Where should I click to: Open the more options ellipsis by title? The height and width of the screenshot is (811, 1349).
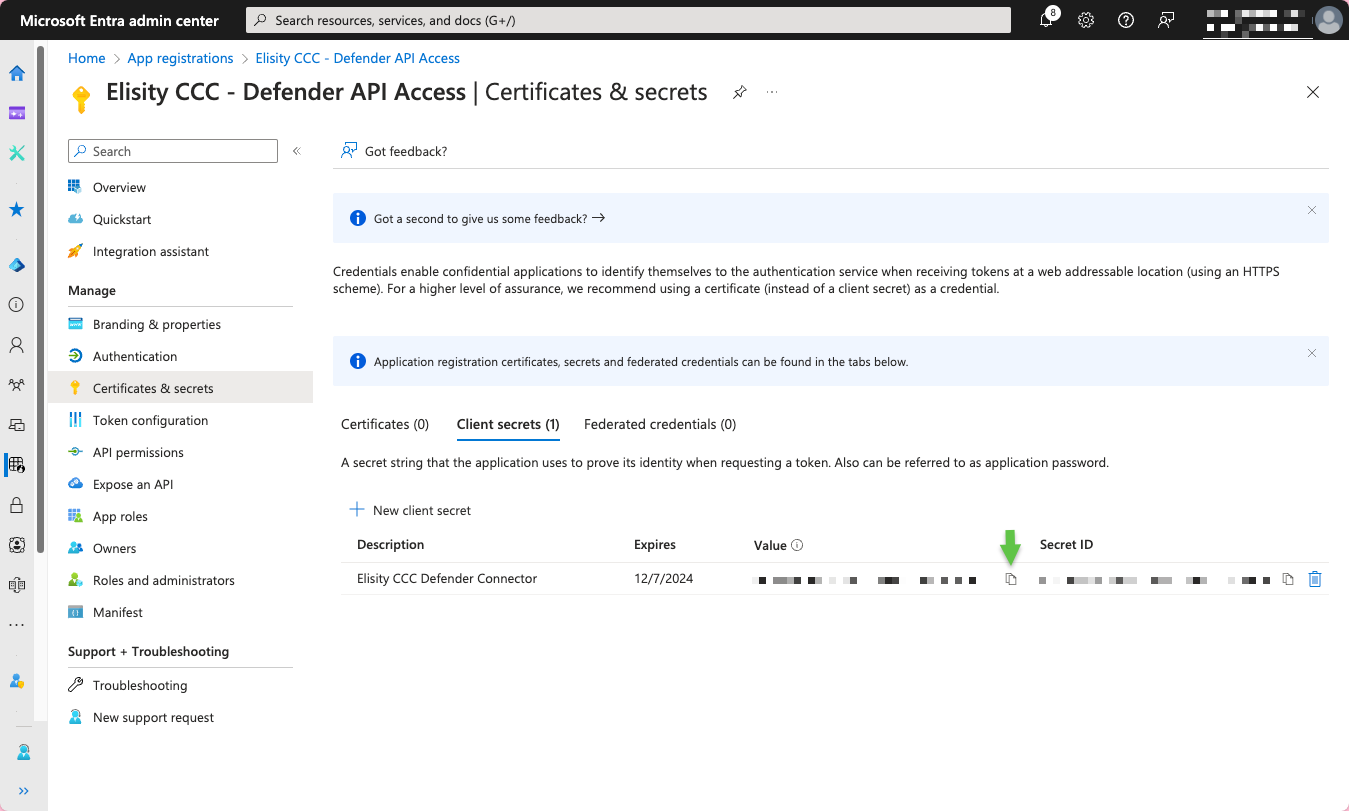coord(772,92)
